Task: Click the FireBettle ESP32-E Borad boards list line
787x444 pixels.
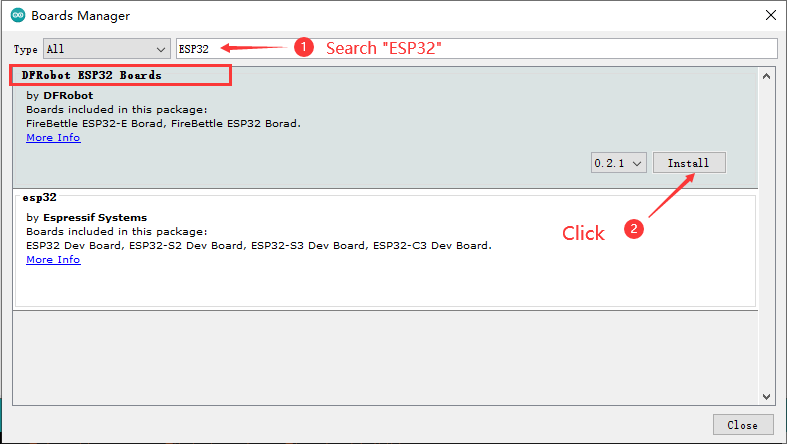Action: [164, 123]
